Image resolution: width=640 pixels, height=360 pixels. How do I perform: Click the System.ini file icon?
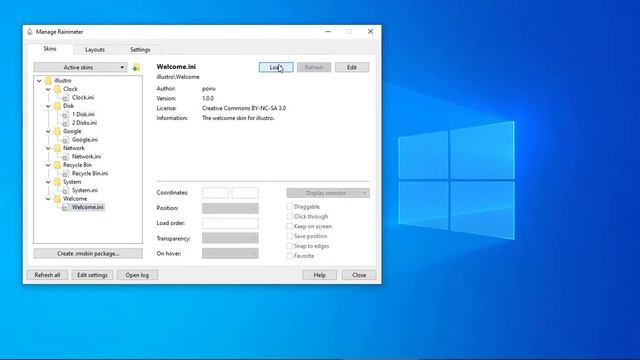[65, 190]
